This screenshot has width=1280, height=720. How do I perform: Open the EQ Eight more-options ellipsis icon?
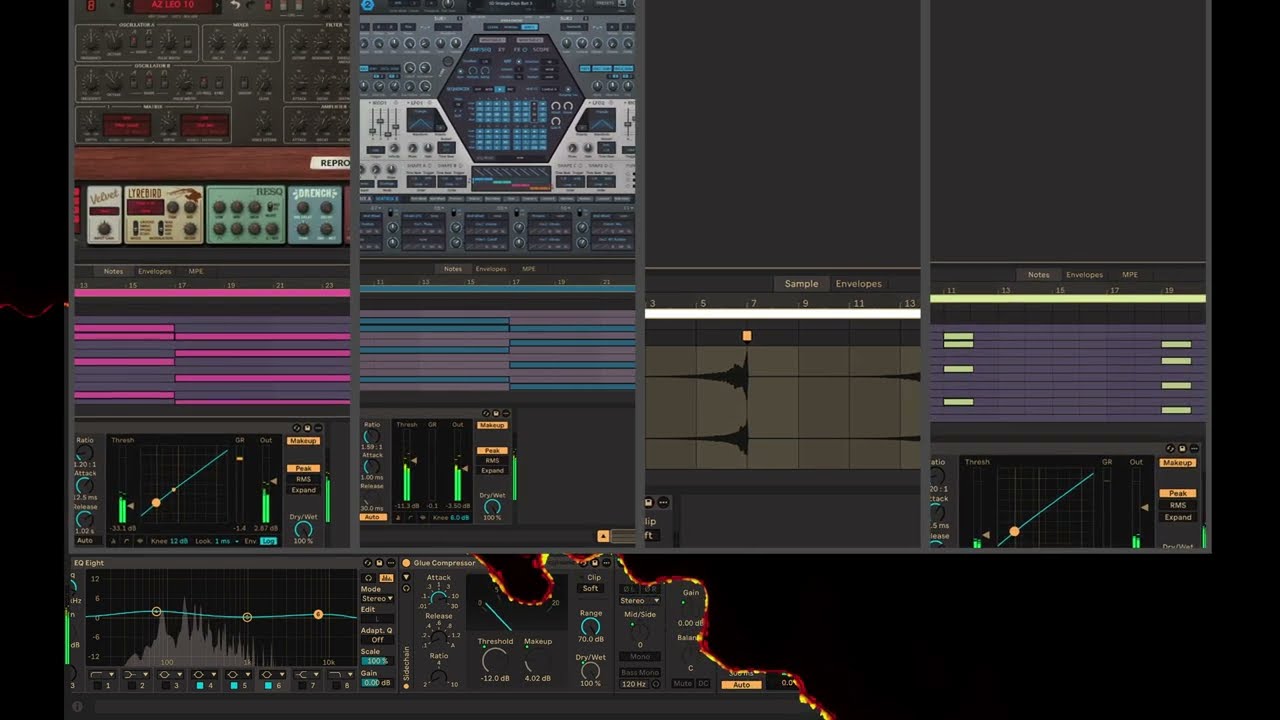point(391,563)
